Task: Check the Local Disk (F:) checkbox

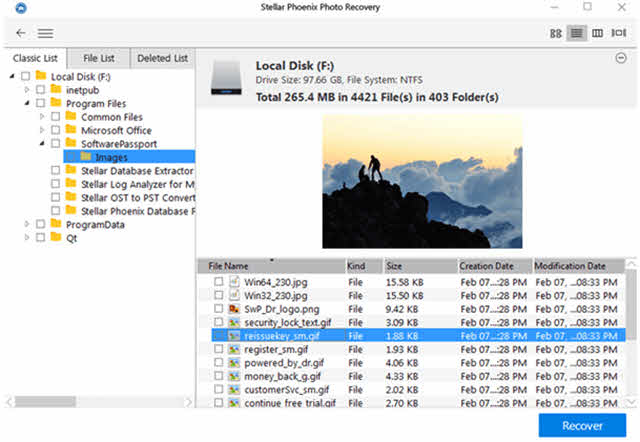Action: pyautogui.click(x=25, y=76)
